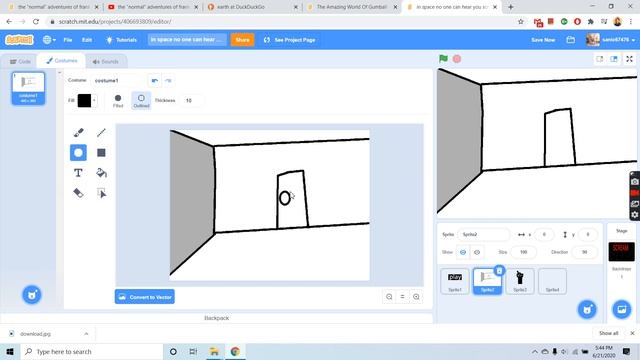Edit the sprite Direction field
Image resolution: width=640 pixels, height=360 pixels.
[x=584, y=252]
